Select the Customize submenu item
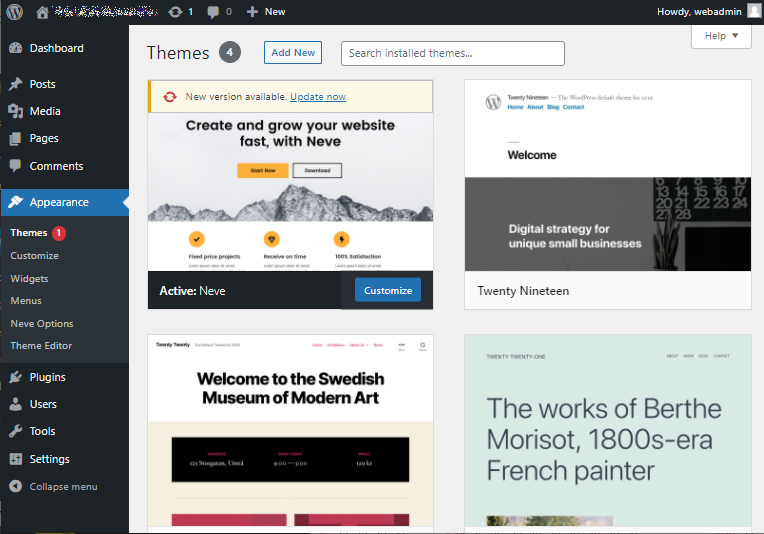Viewport: 764px width, 534px height. point(34,256)
